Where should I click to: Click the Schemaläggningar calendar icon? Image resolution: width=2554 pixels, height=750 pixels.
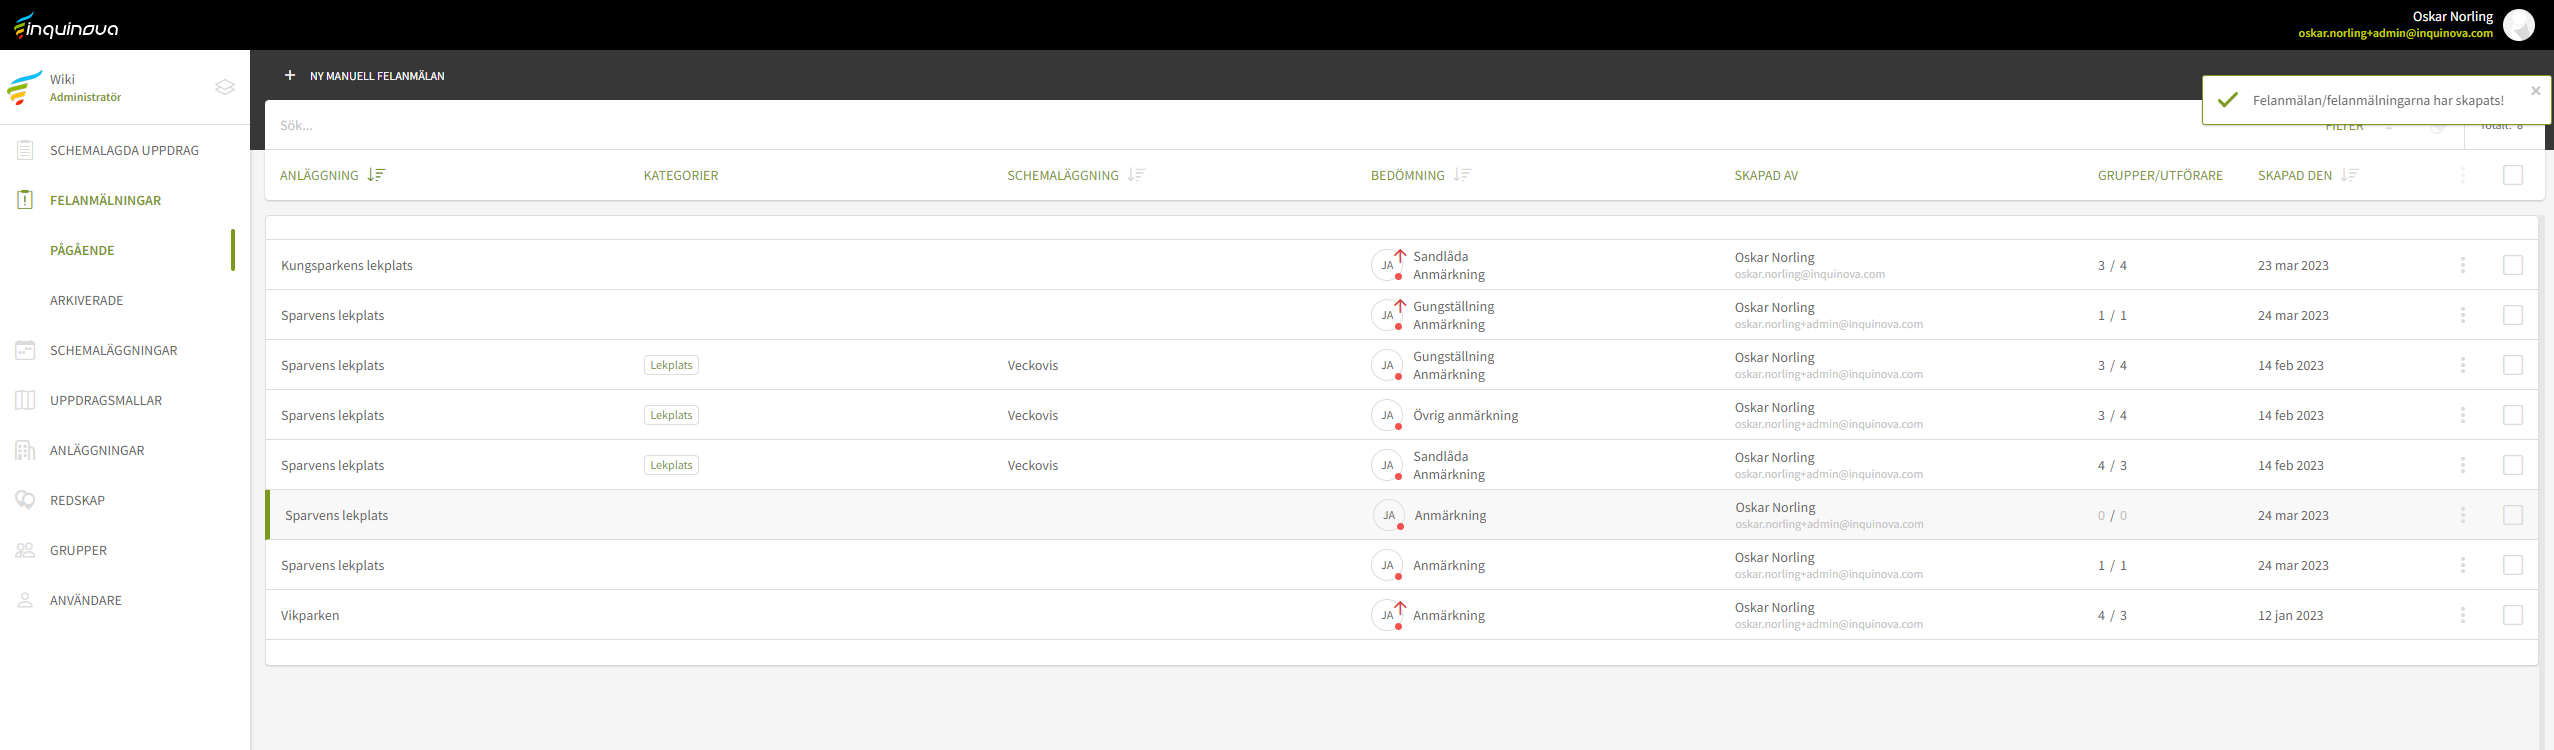point(25,350)
